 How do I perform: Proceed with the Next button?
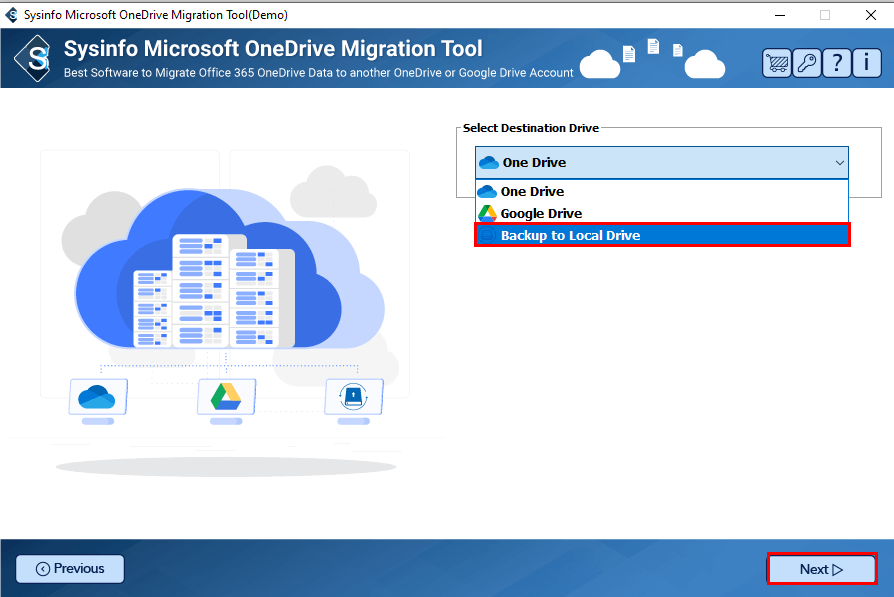click(x=821, y=569)
